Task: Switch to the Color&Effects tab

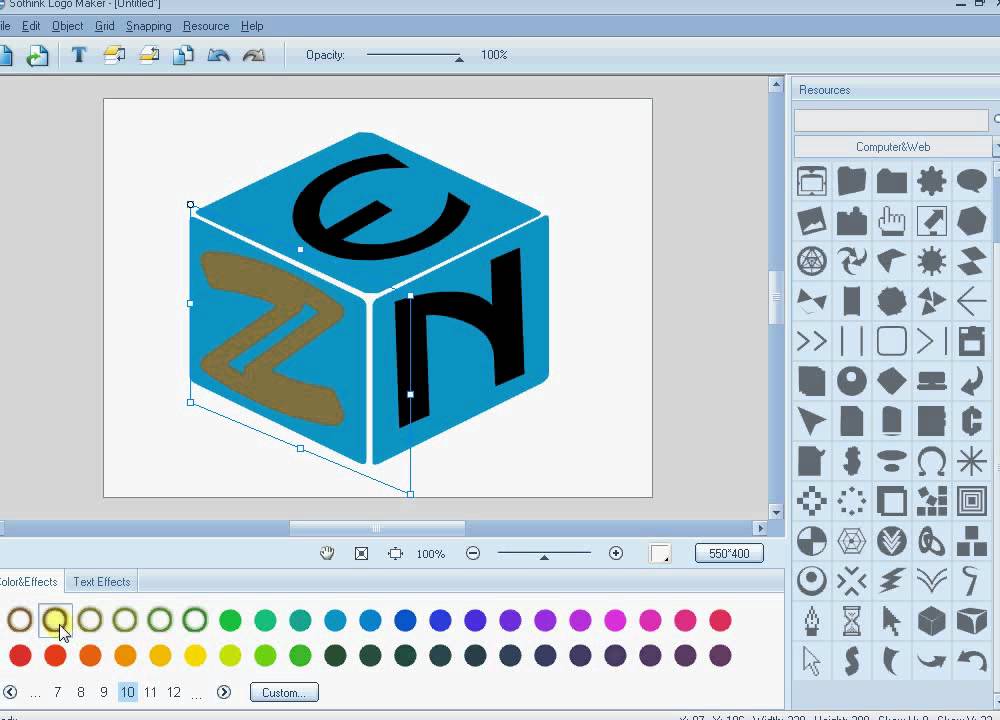Action: [x=29, y=582]
